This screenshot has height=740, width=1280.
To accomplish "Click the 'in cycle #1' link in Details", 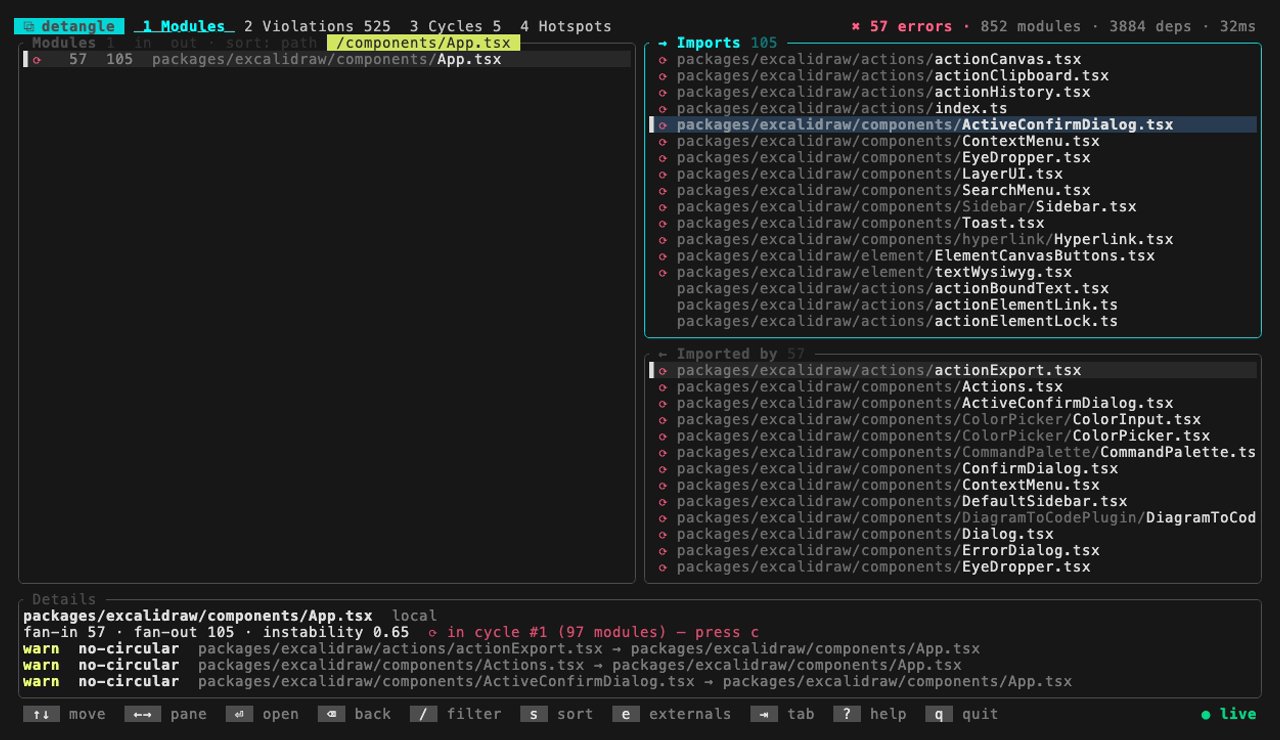I will click(x=593, y=632).
